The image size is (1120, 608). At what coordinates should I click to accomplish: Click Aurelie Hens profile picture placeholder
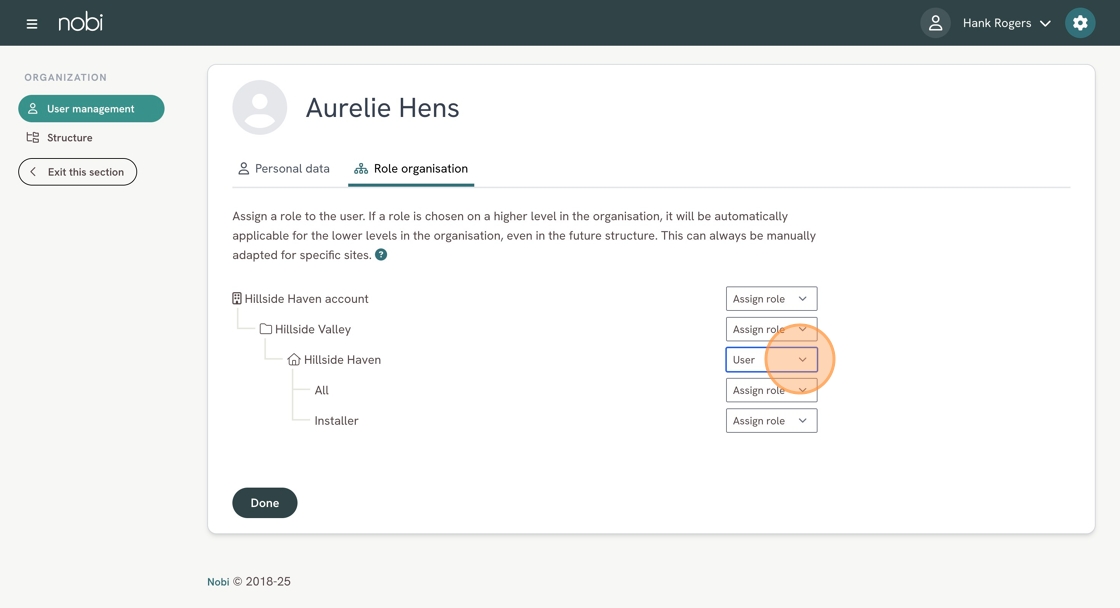[x=260, y=107]
